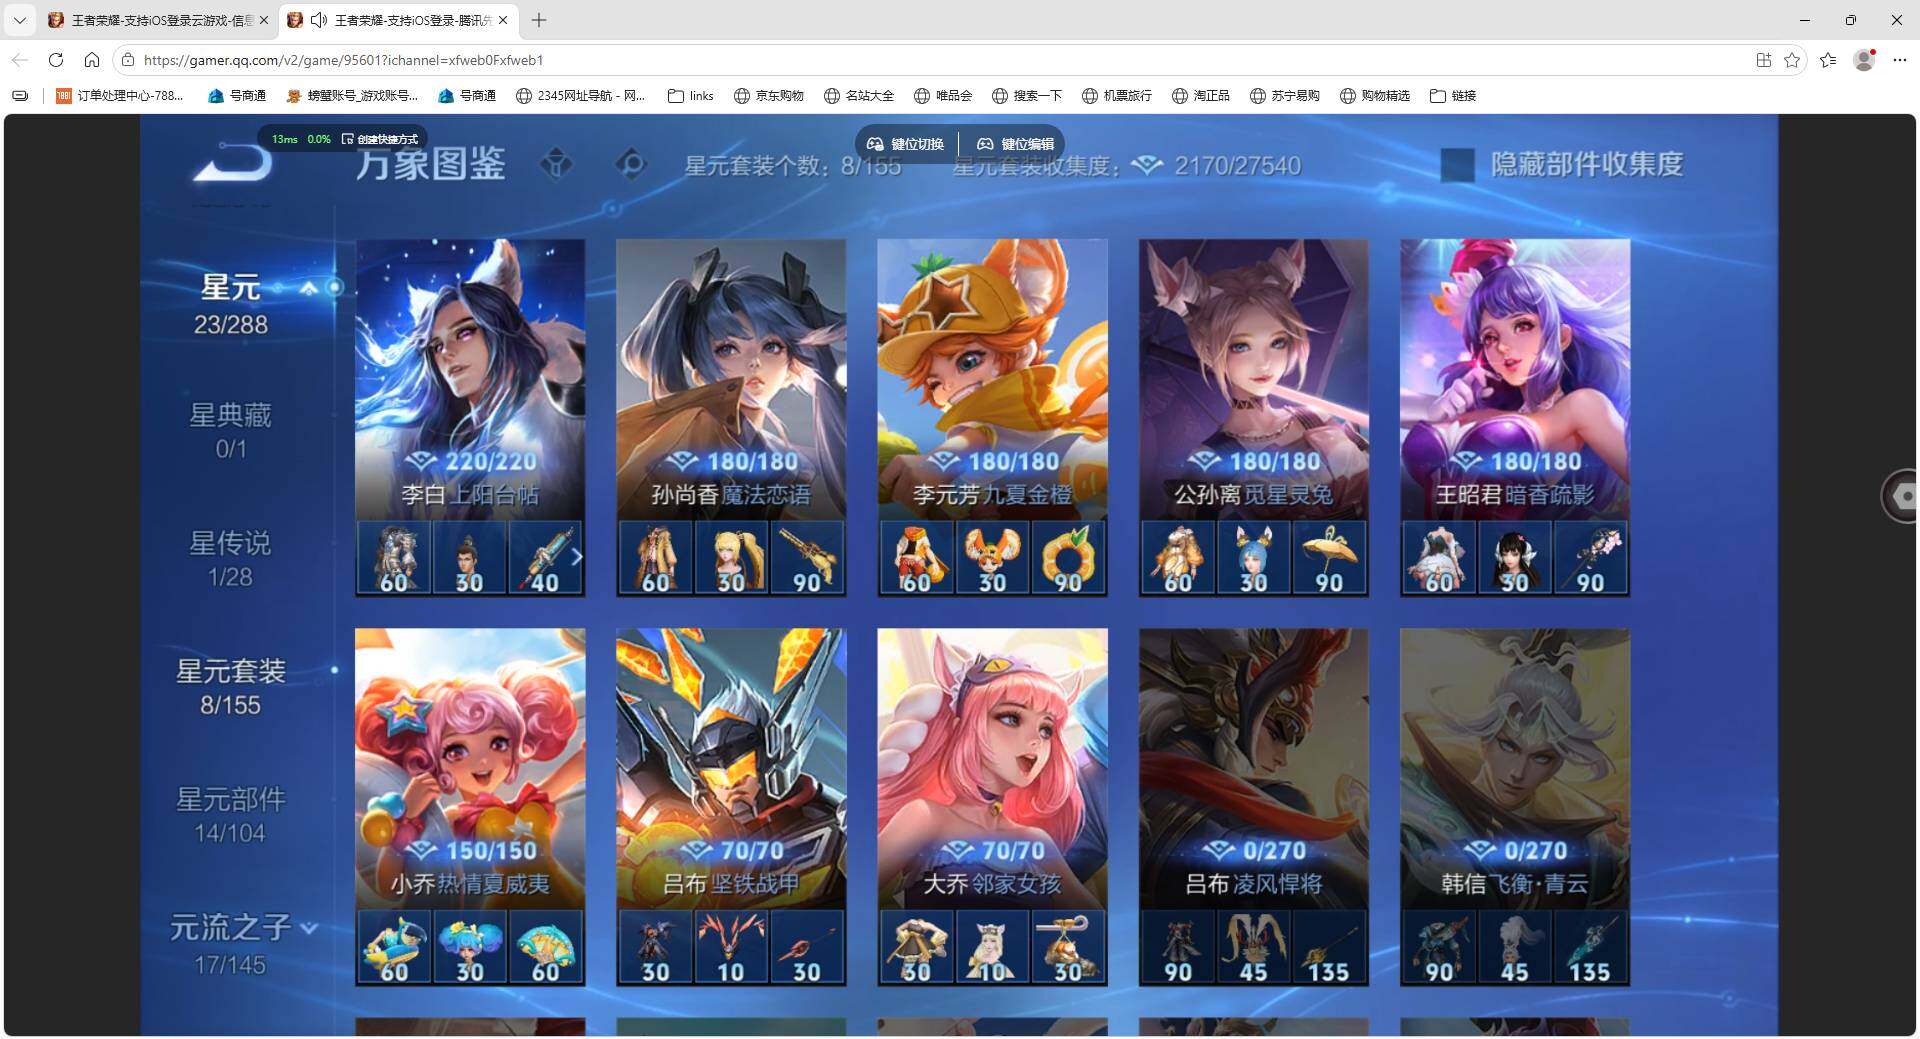Select 公孙离 觅星灵兔 umbrella component worth 90
Viewport: 1920px width, 1039px height.
(x=1329, y=558)
